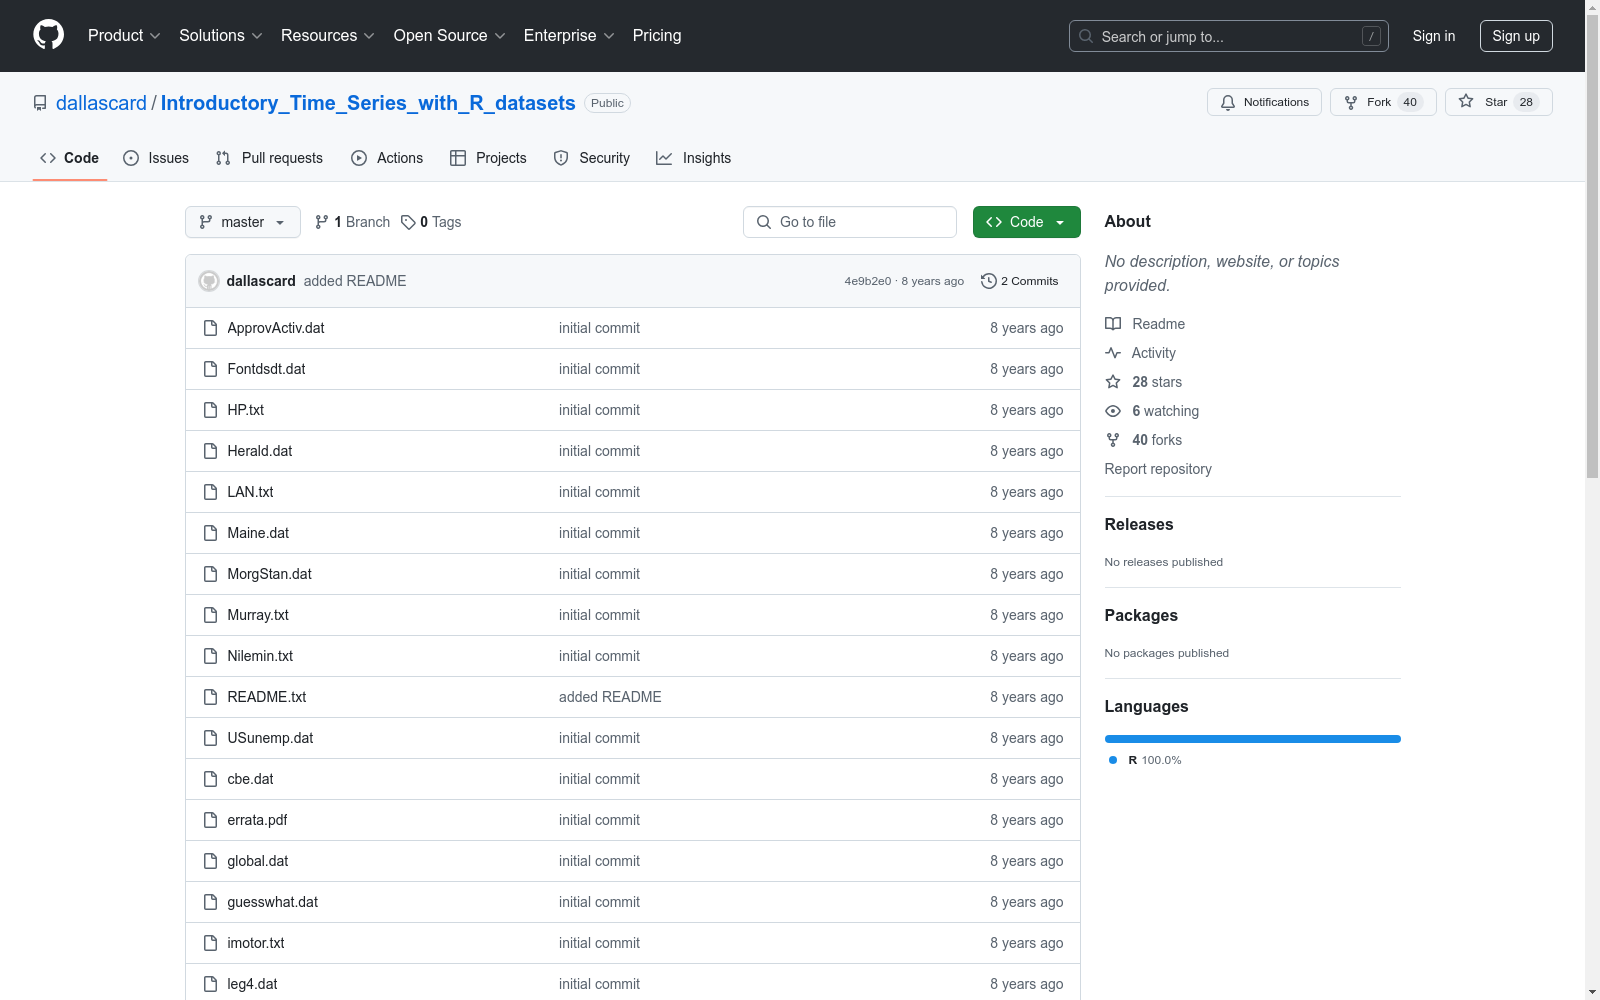This screenshot has height=1000, width=1600.
Task: Click the branch icon next to 1 Branch
Action: [322, 222]
